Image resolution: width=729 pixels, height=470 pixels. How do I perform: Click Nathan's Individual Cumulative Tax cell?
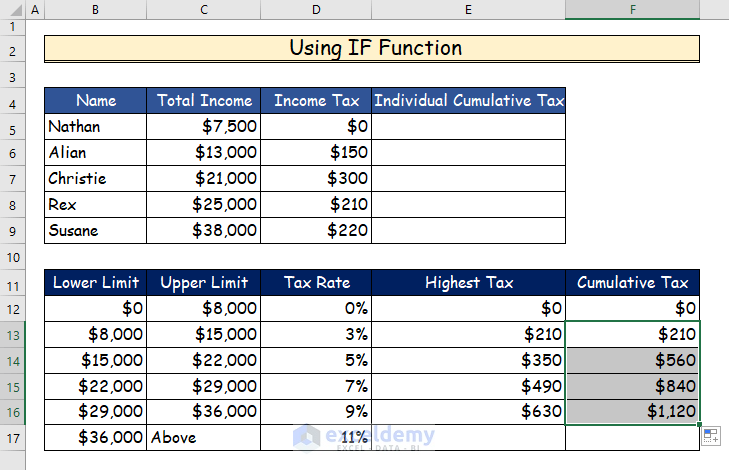pos(468,127)
